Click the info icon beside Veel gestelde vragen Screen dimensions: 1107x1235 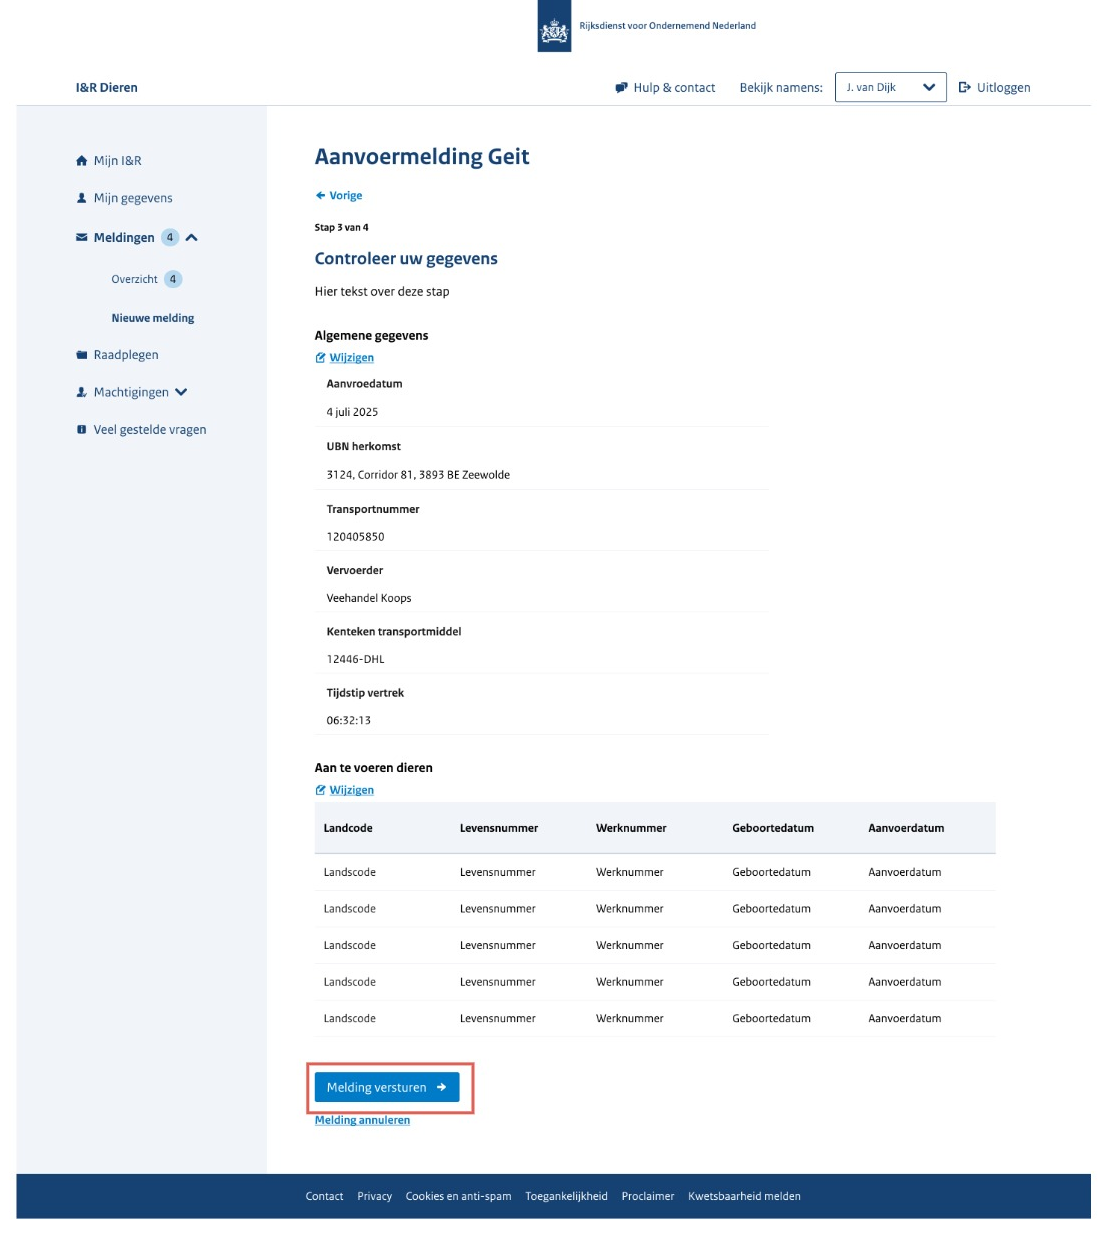tap(82, 430)
